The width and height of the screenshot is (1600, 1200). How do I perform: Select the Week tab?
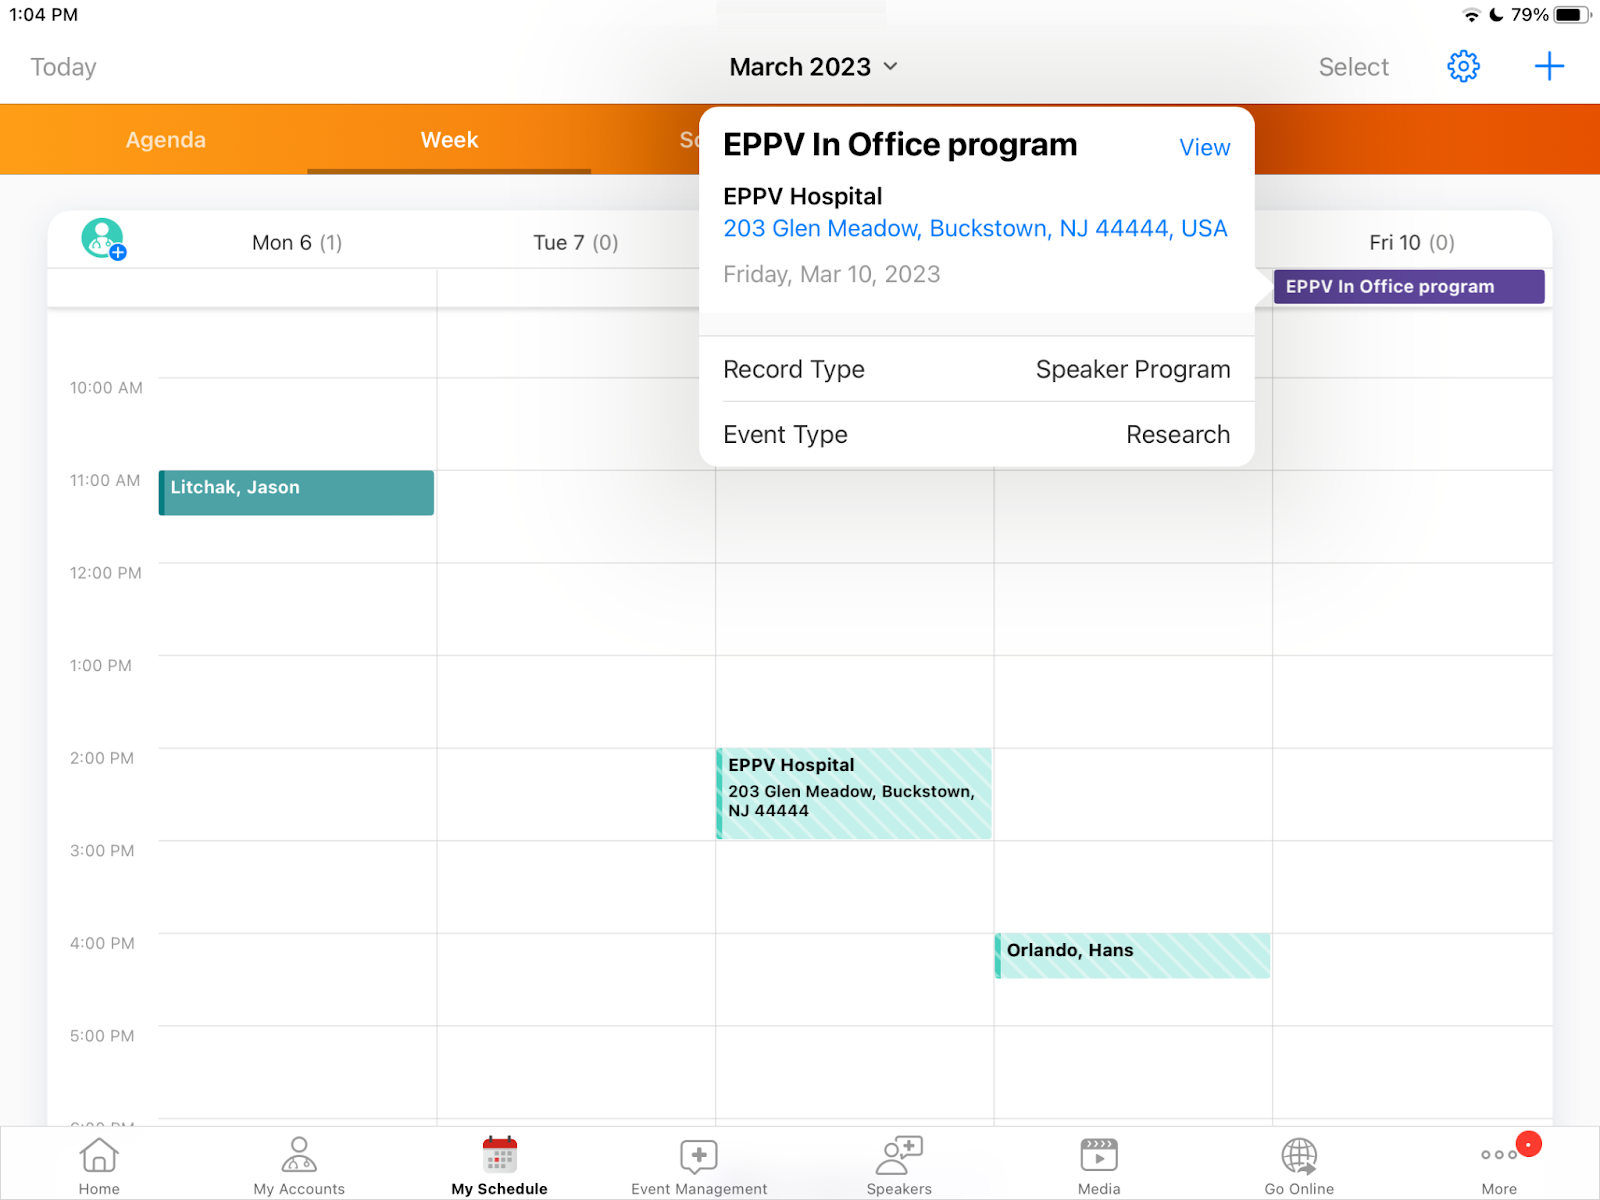click(449, 140)
